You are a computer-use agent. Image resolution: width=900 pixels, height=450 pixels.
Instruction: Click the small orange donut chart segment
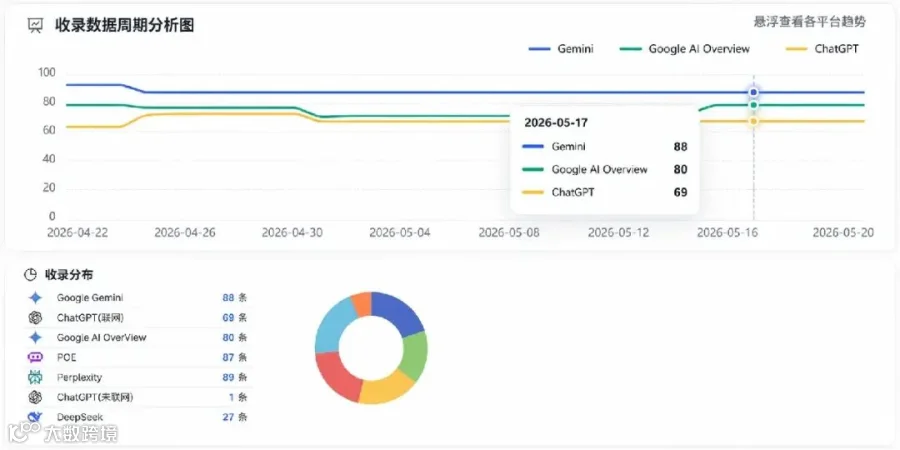click(x=362, y=303)
